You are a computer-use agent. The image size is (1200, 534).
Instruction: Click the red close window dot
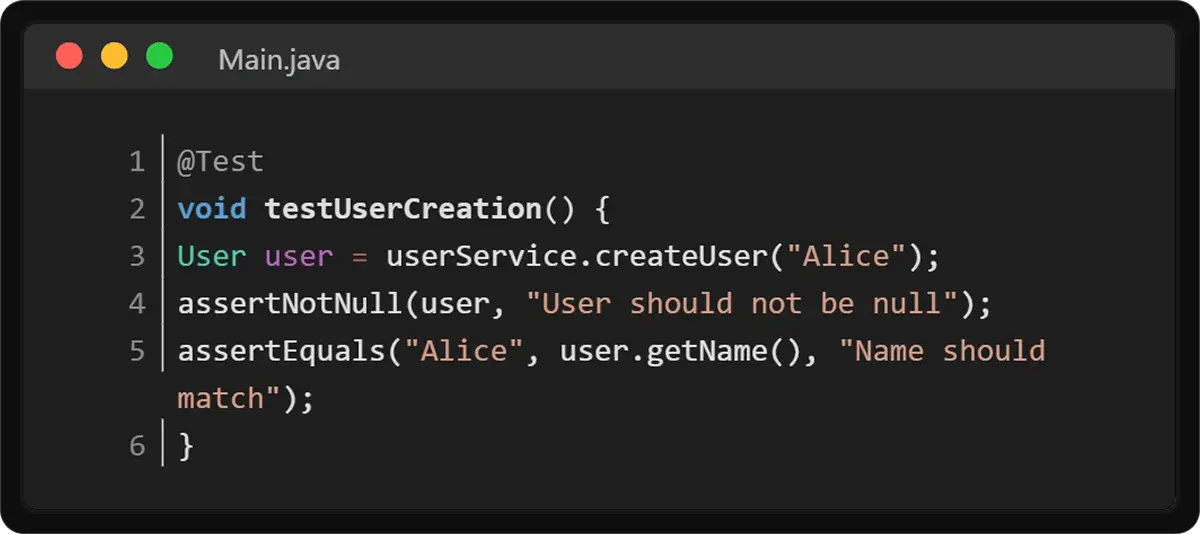click(x=69, y=56)
